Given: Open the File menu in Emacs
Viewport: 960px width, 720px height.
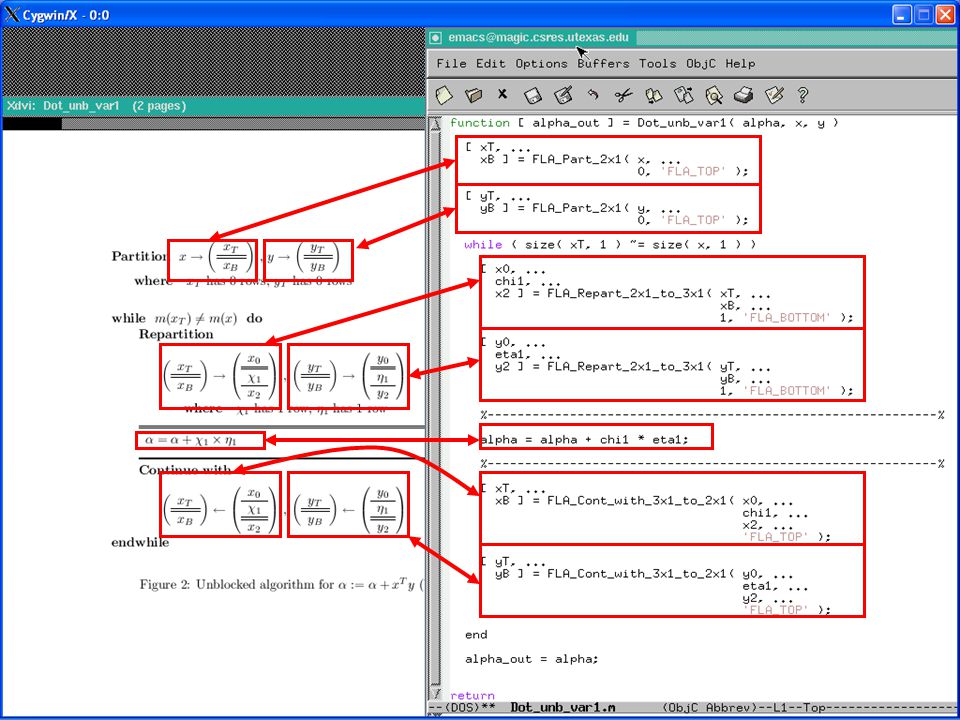Looking at the screenshot, I should pos(451,64).
